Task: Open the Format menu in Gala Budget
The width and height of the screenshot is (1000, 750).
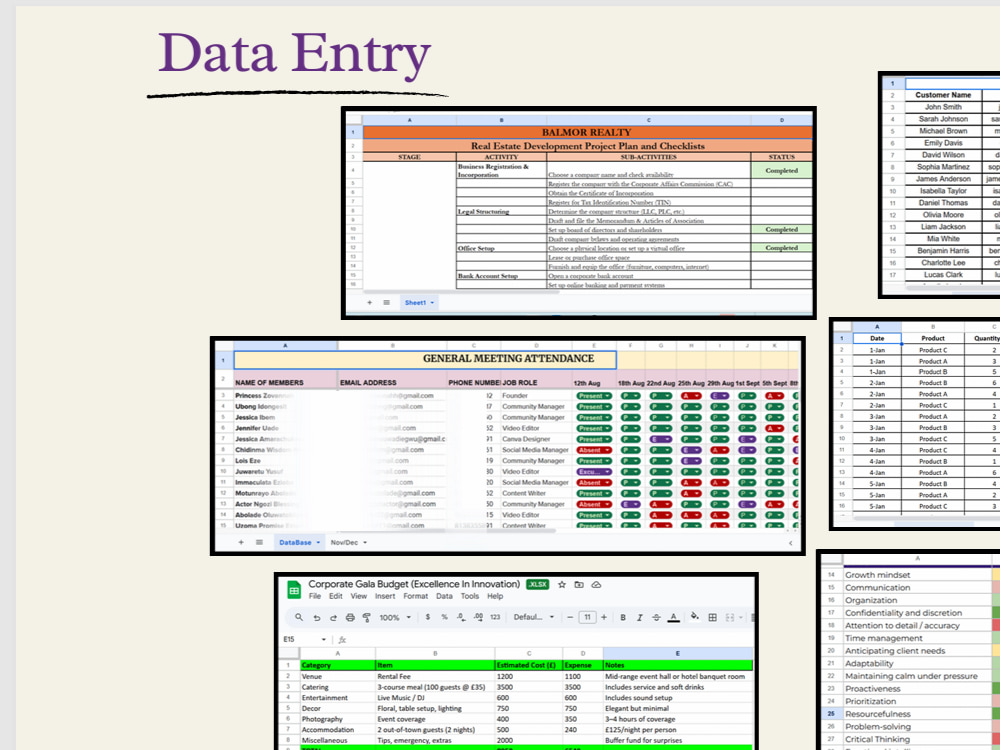Action: pos(416,596)
